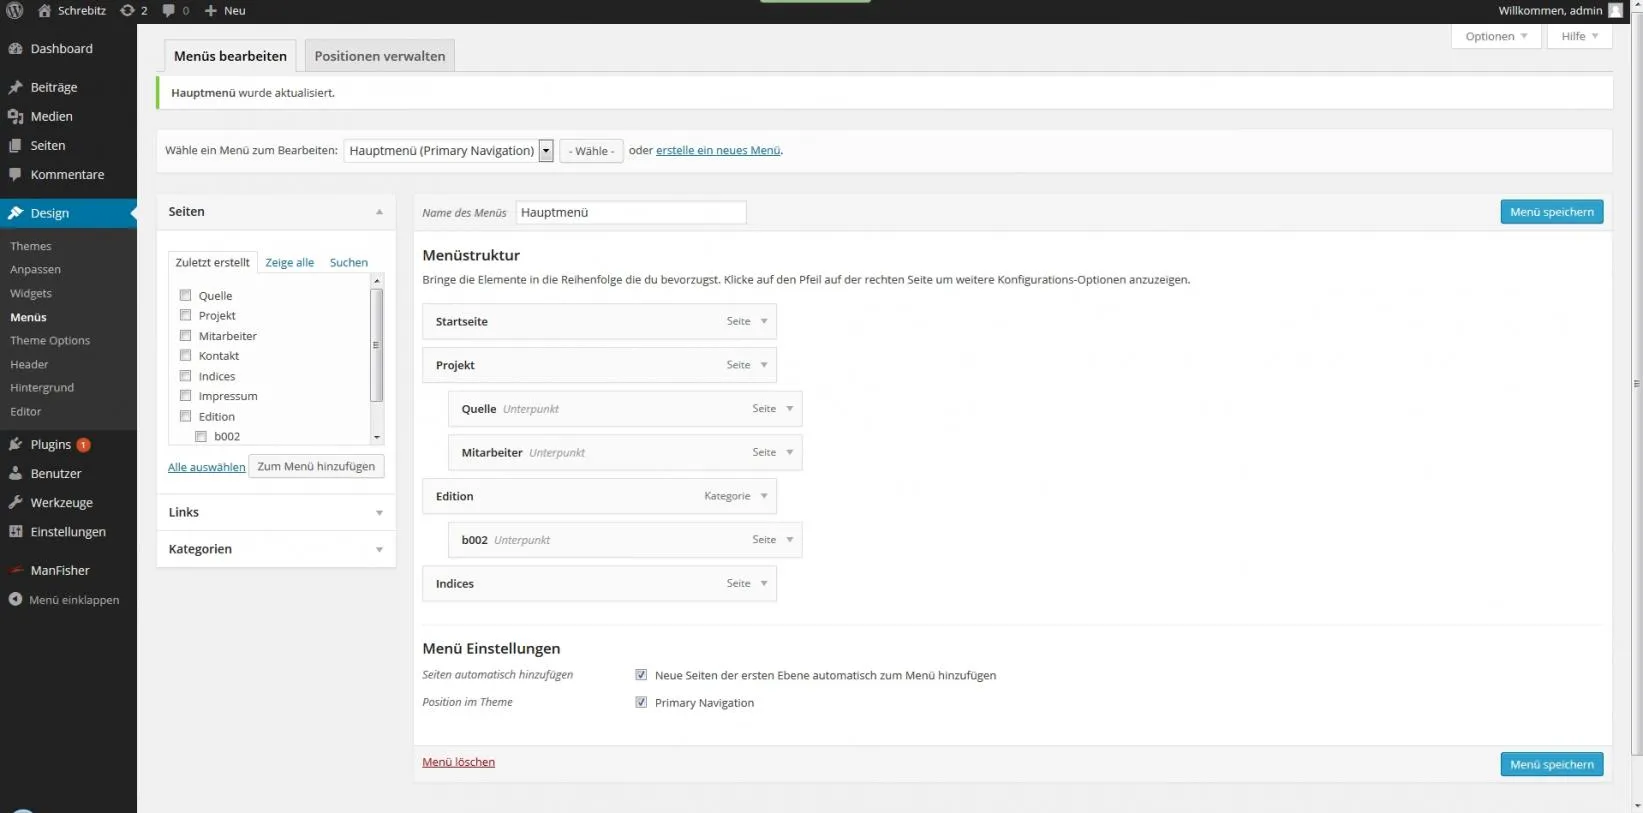Click the Medien icon in sidebar

point(15,116)
